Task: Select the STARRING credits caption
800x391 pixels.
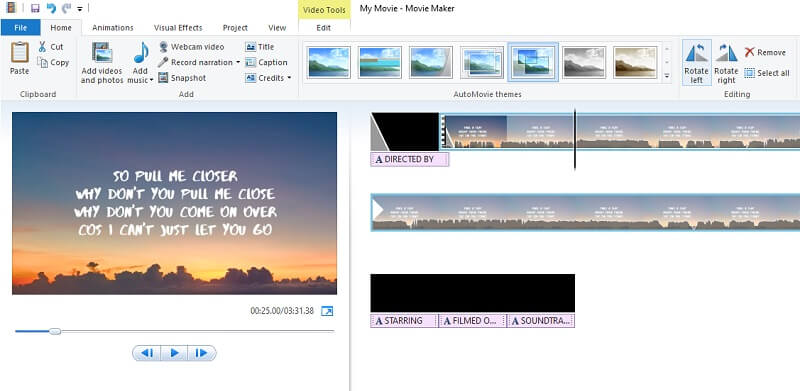Action: [404, 321]
